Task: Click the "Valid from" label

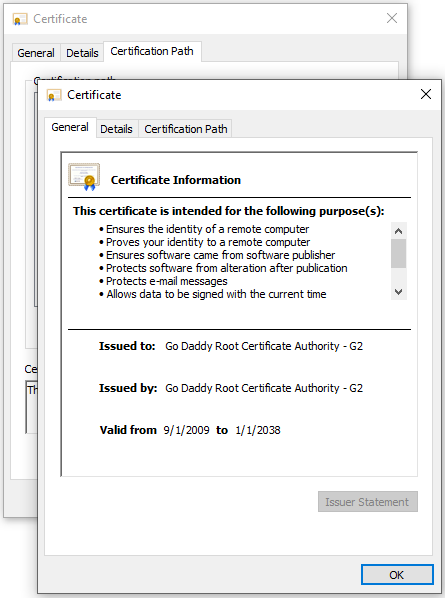Action: (128, 430)
